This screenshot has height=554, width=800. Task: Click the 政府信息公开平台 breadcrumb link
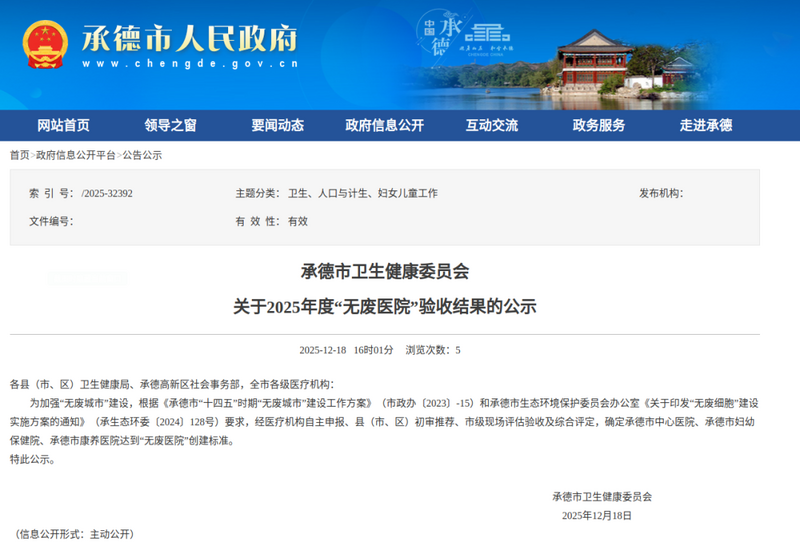pos(76,155)
